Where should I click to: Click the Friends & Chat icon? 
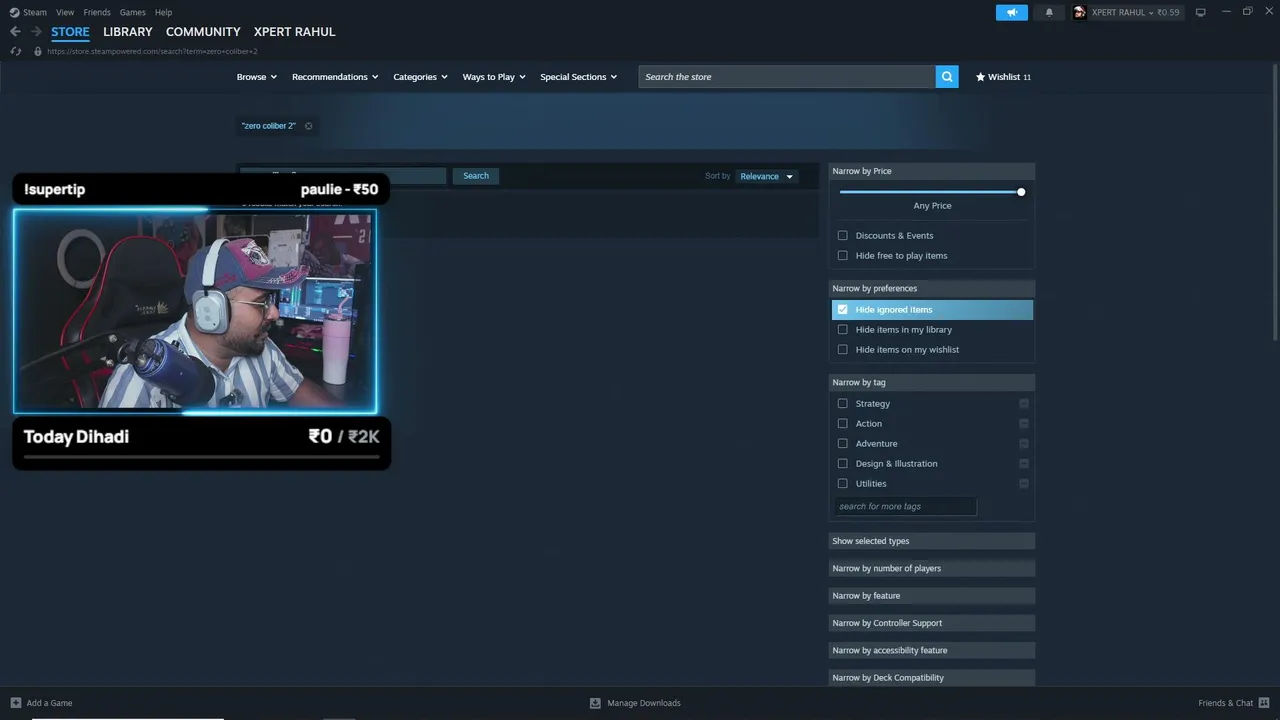[1265, 703]
